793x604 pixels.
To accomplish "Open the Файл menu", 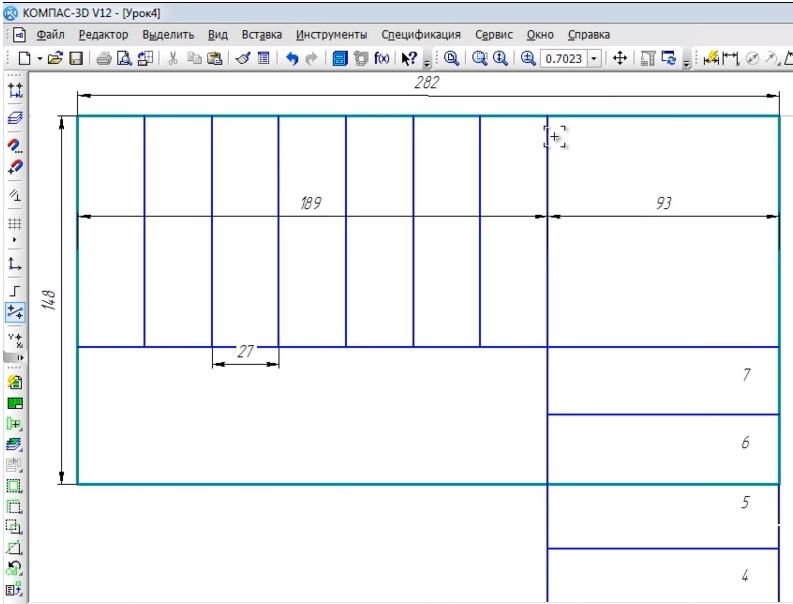I will pyautogui.click(x=50, y=34).
